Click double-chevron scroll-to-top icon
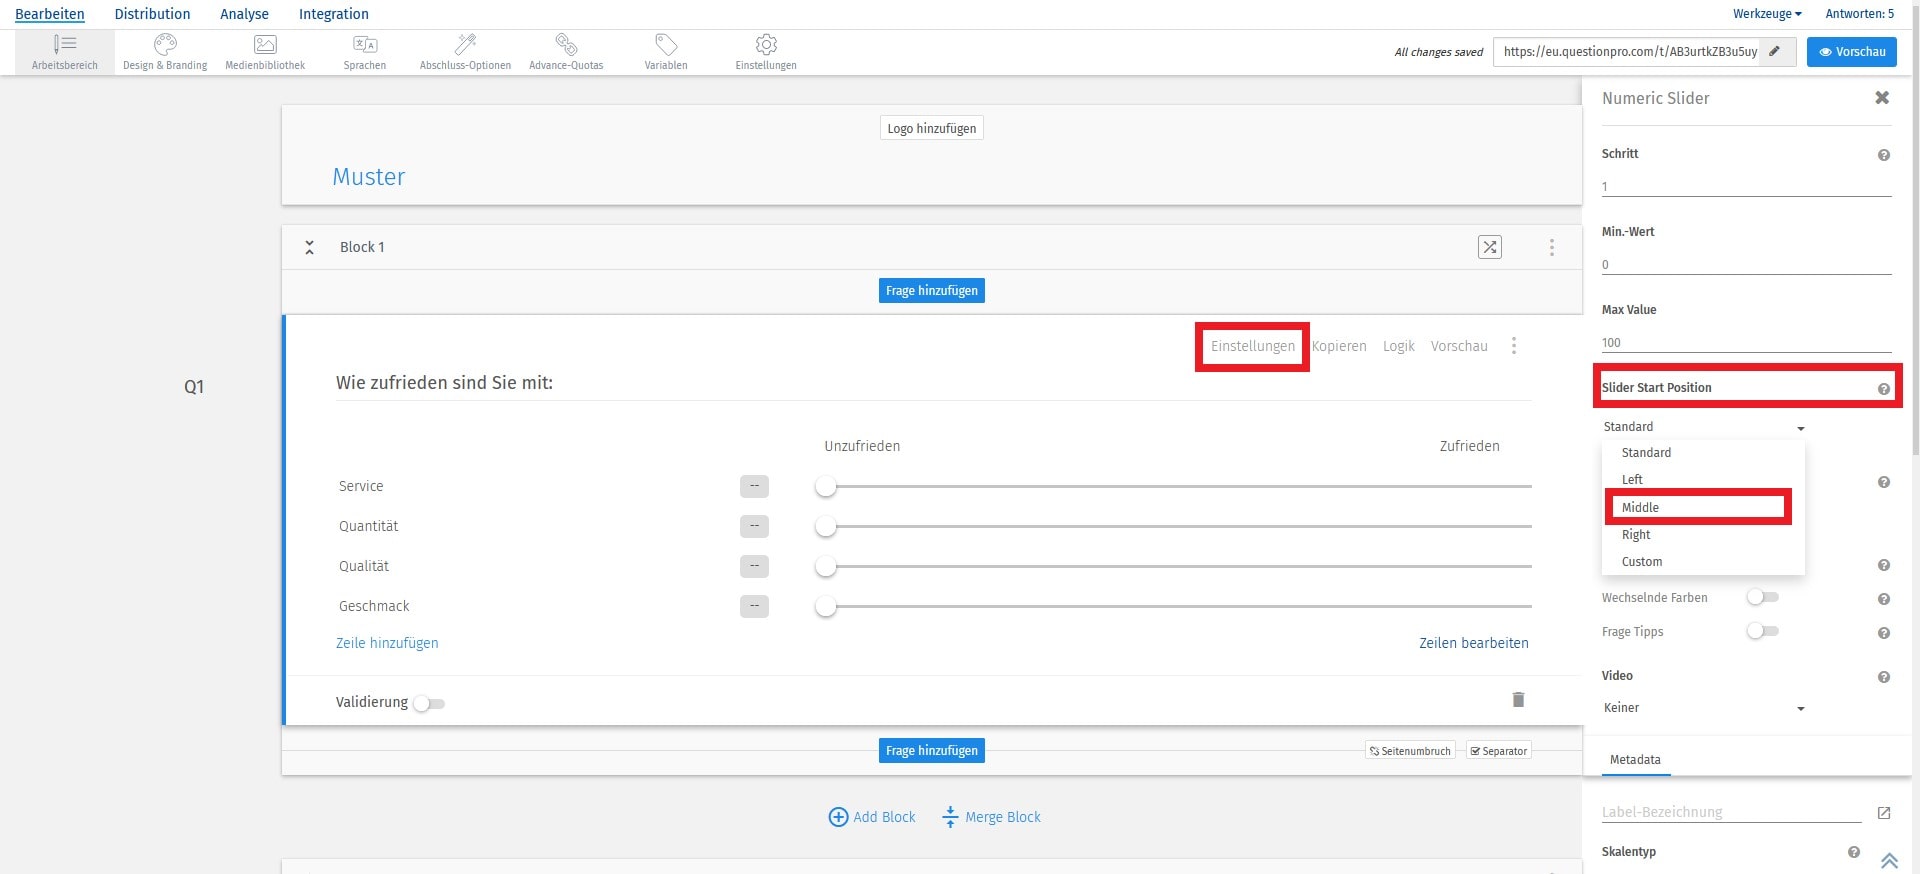 coord(1889,861)
